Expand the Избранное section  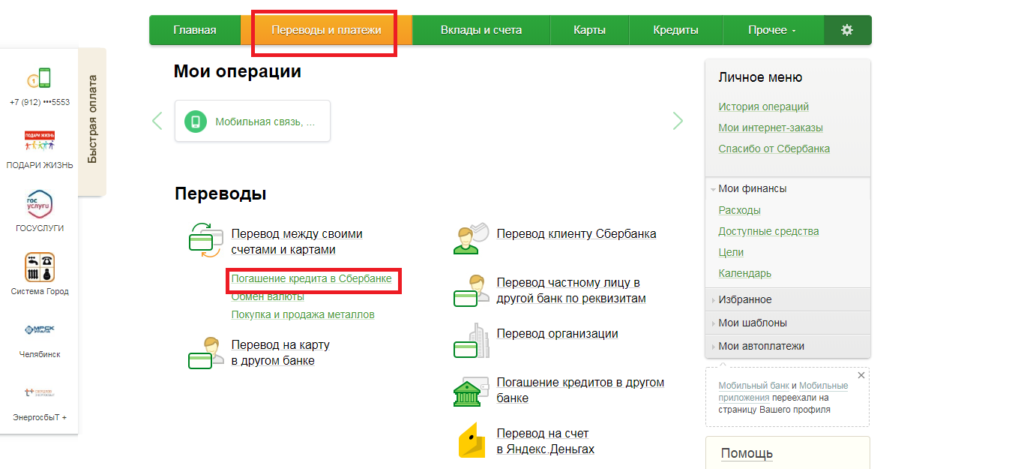coord(745,300)
